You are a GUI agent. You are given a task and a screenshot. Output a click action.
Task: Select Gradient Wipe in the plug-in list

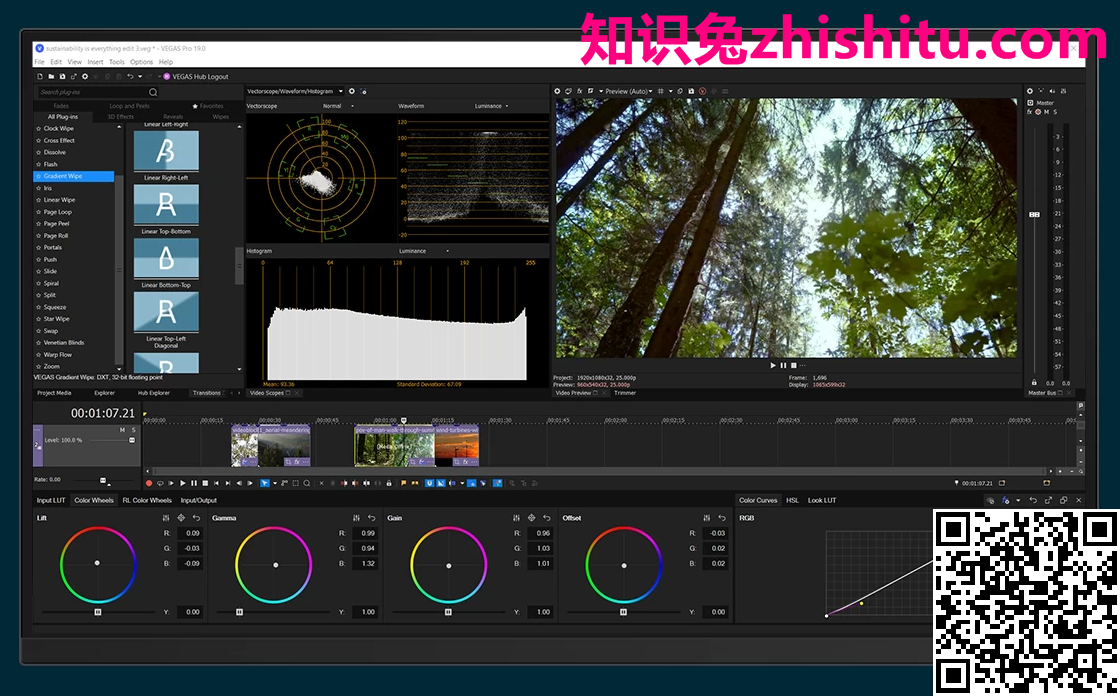(x=74, y=176)
